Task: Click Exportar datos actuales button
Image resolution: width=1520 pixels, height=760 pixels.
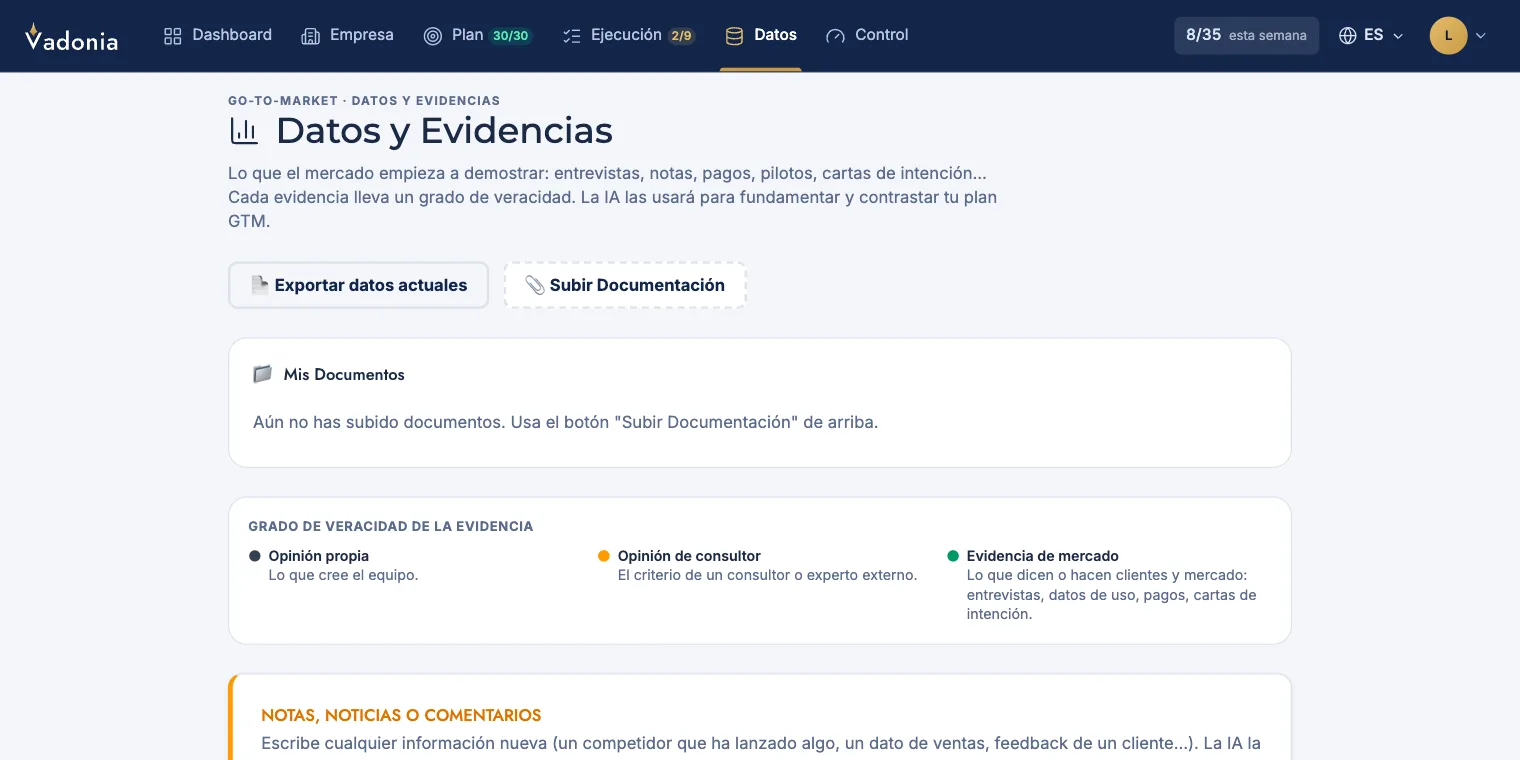Action: (x=358, y=285)
